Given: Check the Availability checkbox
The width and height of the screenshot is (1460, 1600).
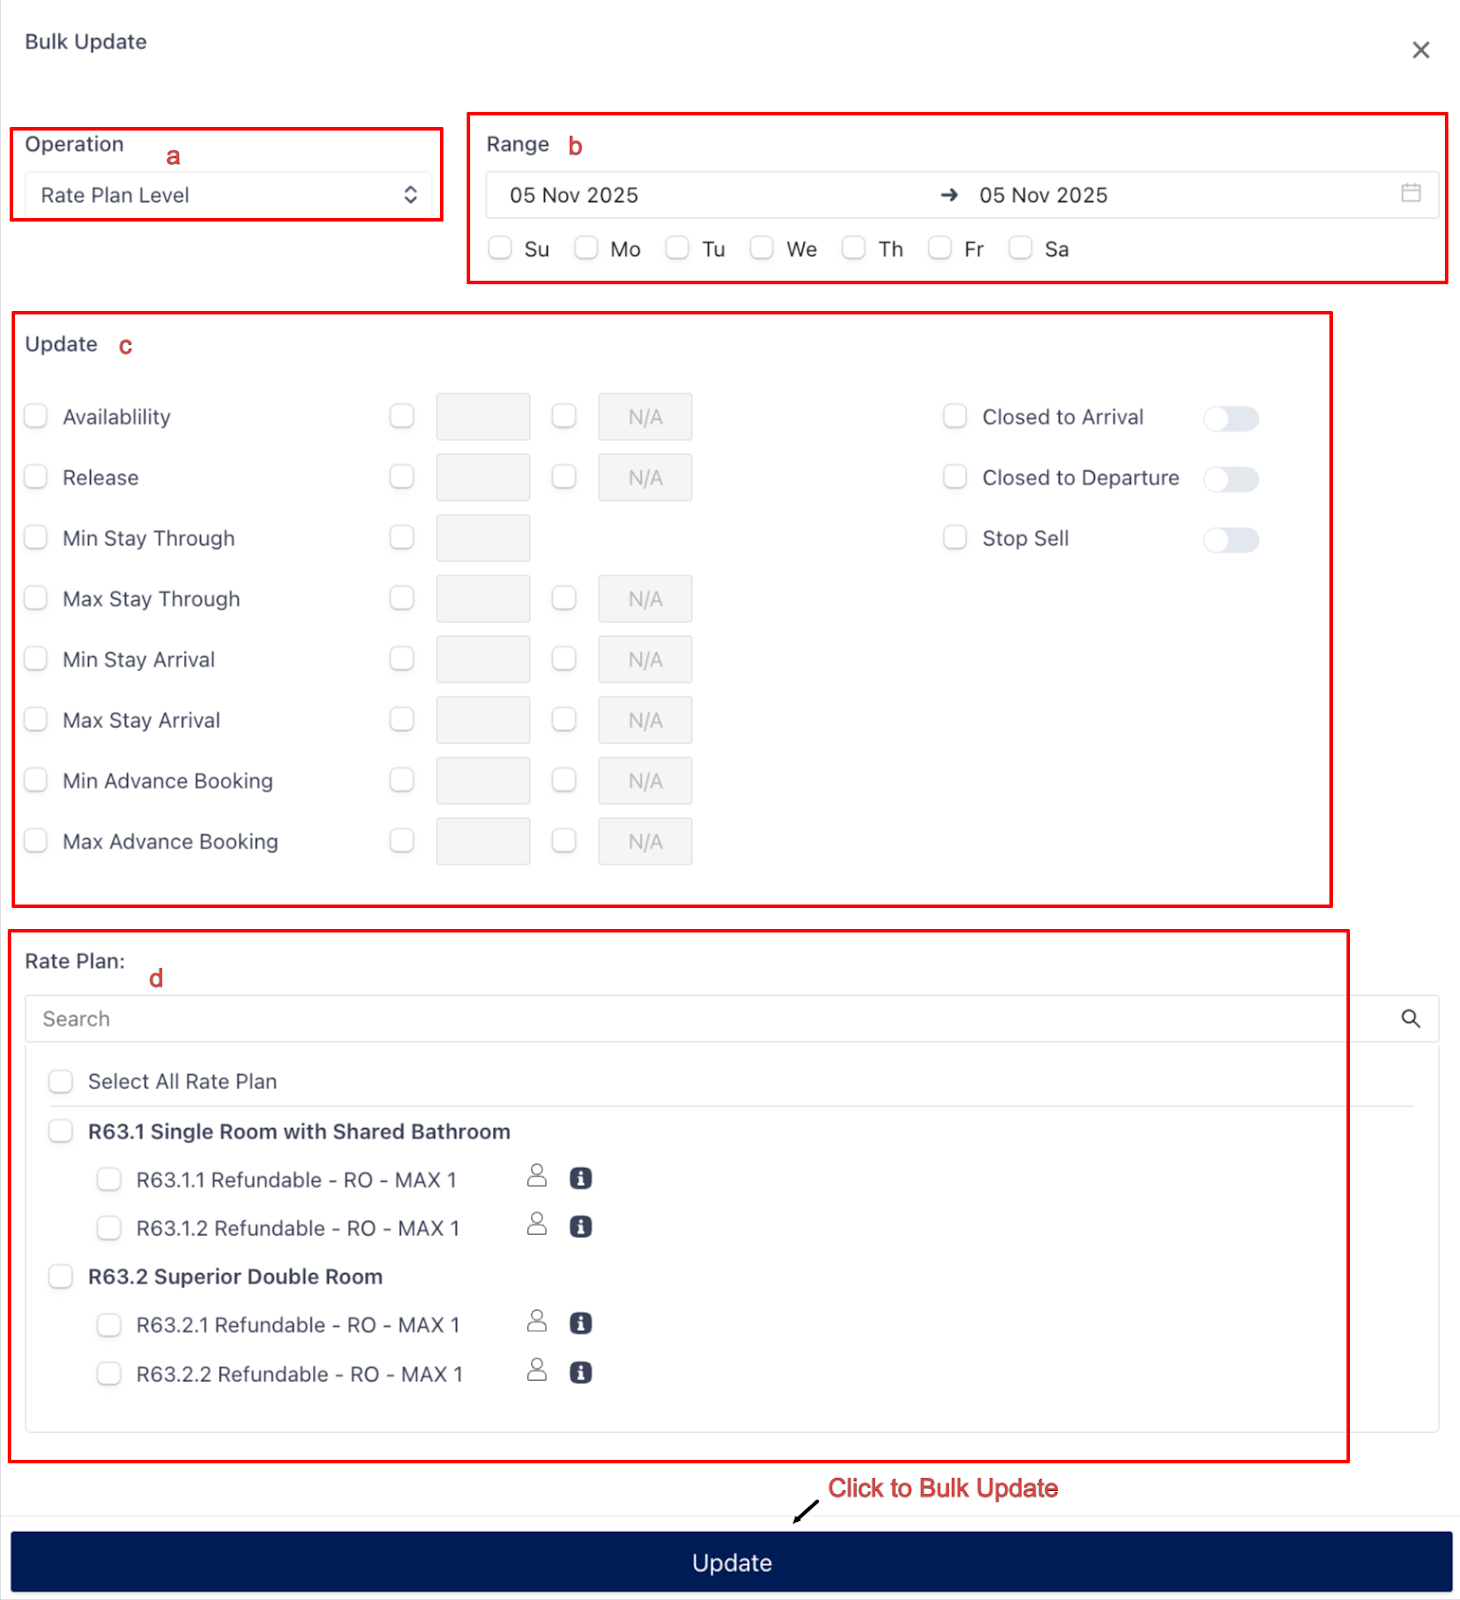Looking at the screenshot, I should [x=36, y=416].
